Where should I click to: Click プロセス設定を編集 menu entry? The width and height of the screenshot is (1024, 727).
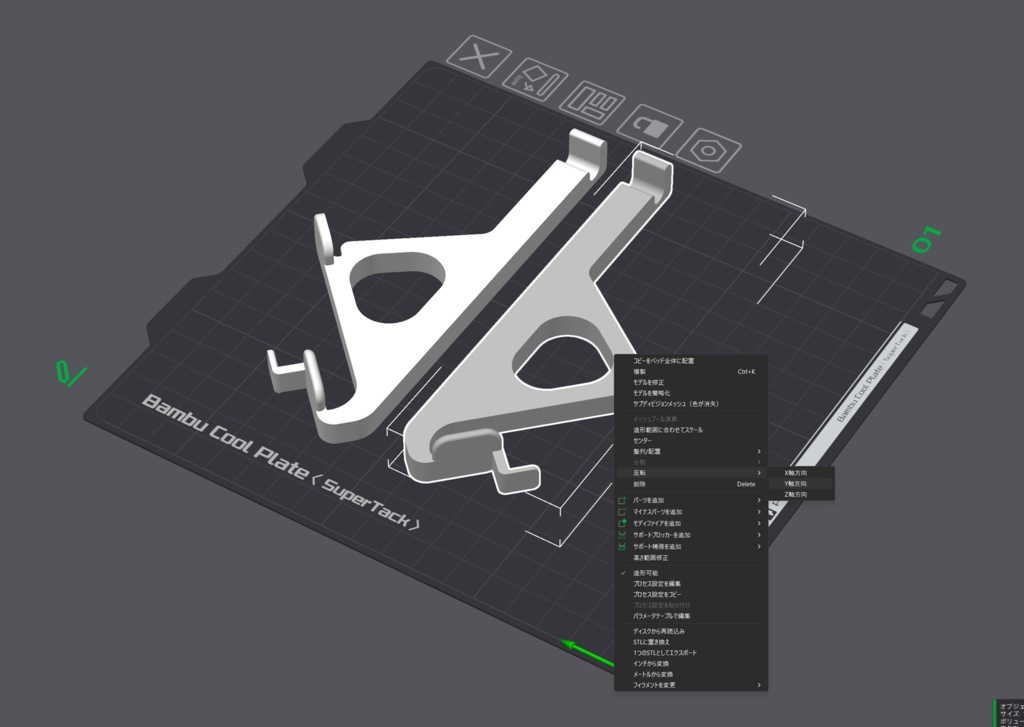click(691, 583)
